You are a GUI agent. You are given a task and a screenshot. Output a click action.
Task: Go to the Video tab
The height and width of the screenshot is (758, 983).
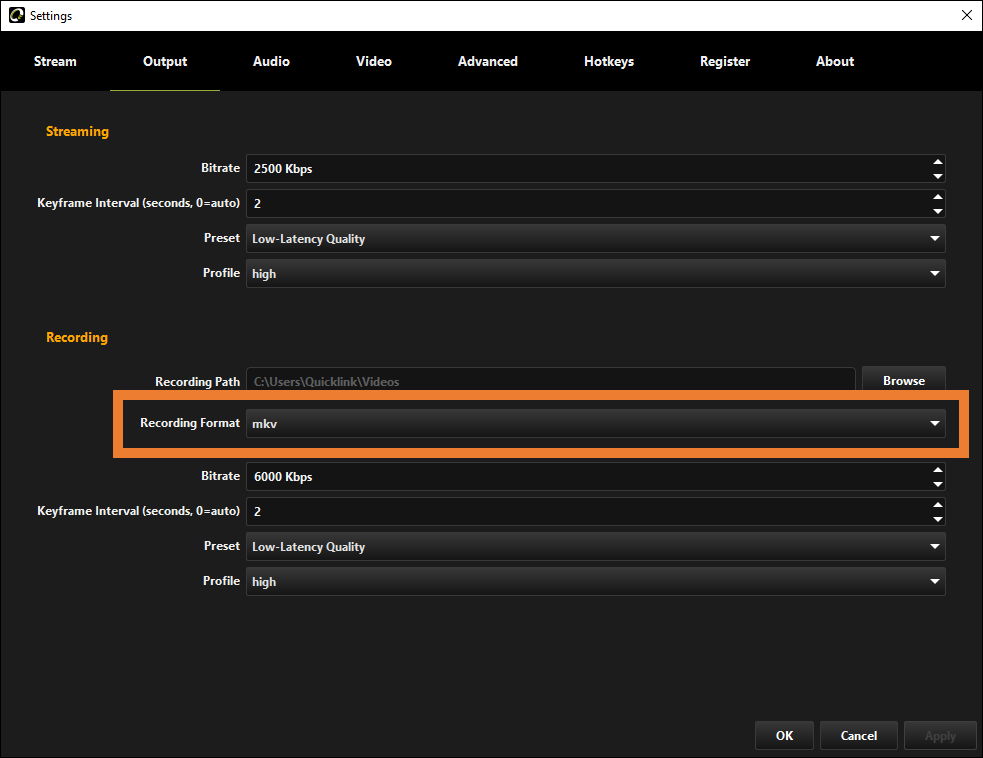374,61
